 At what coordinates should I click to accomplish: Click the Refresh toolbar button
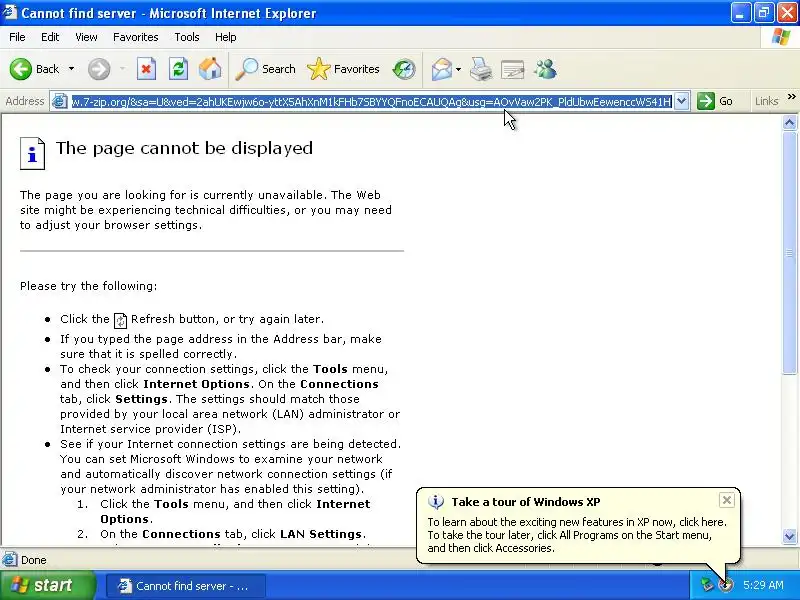[x=179, y=69]
